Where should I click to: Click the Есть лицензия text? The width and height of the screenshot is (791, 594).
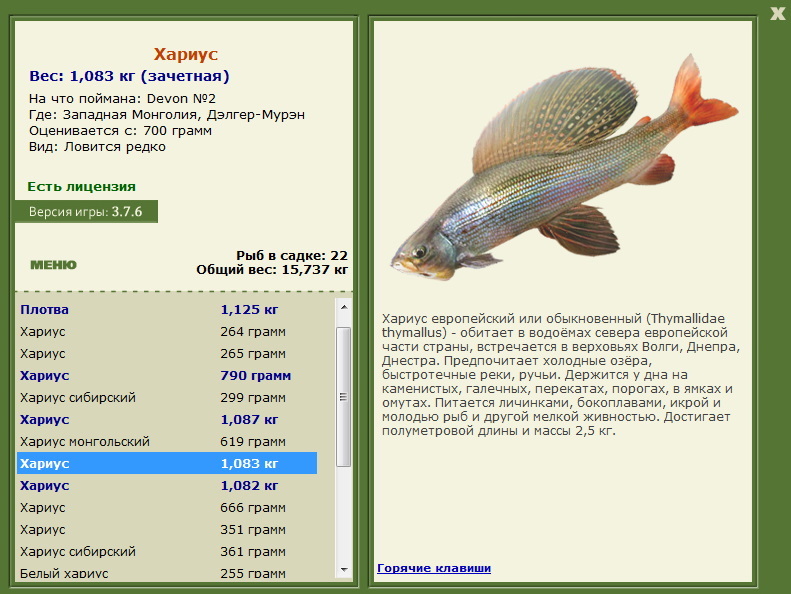click(x=81, y=187)
